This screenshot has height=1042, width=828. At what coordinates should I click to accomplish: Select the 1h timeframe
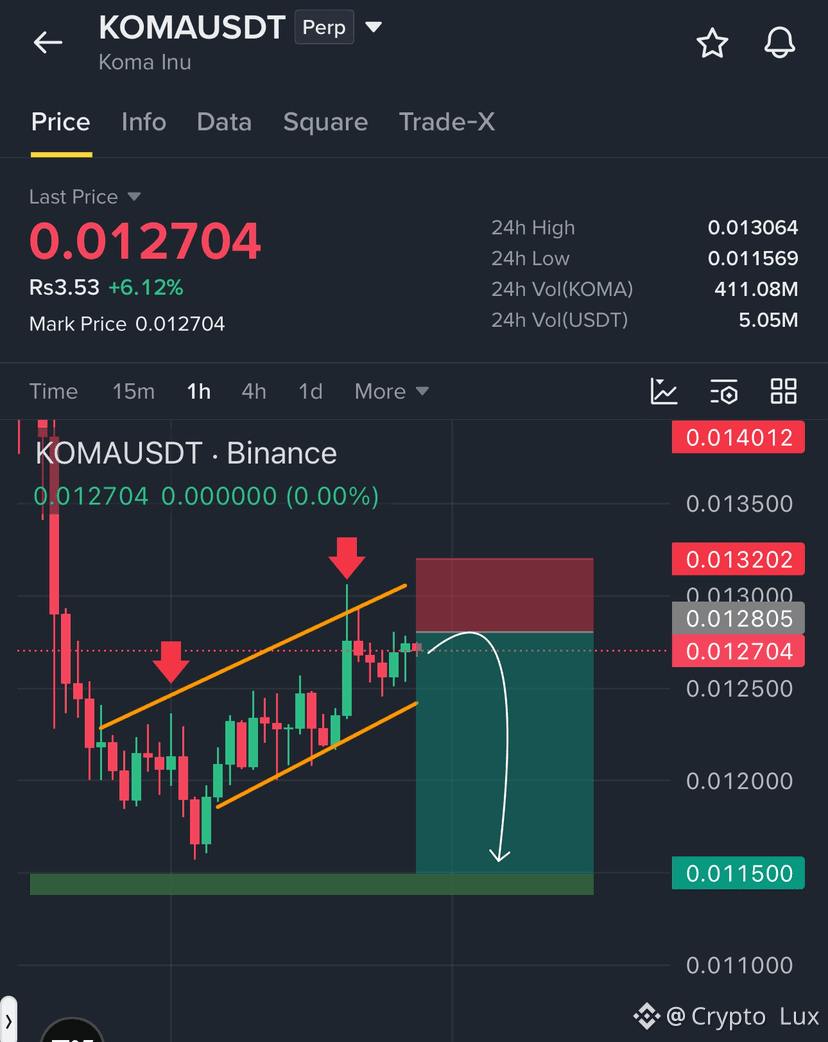click(199, 391)
